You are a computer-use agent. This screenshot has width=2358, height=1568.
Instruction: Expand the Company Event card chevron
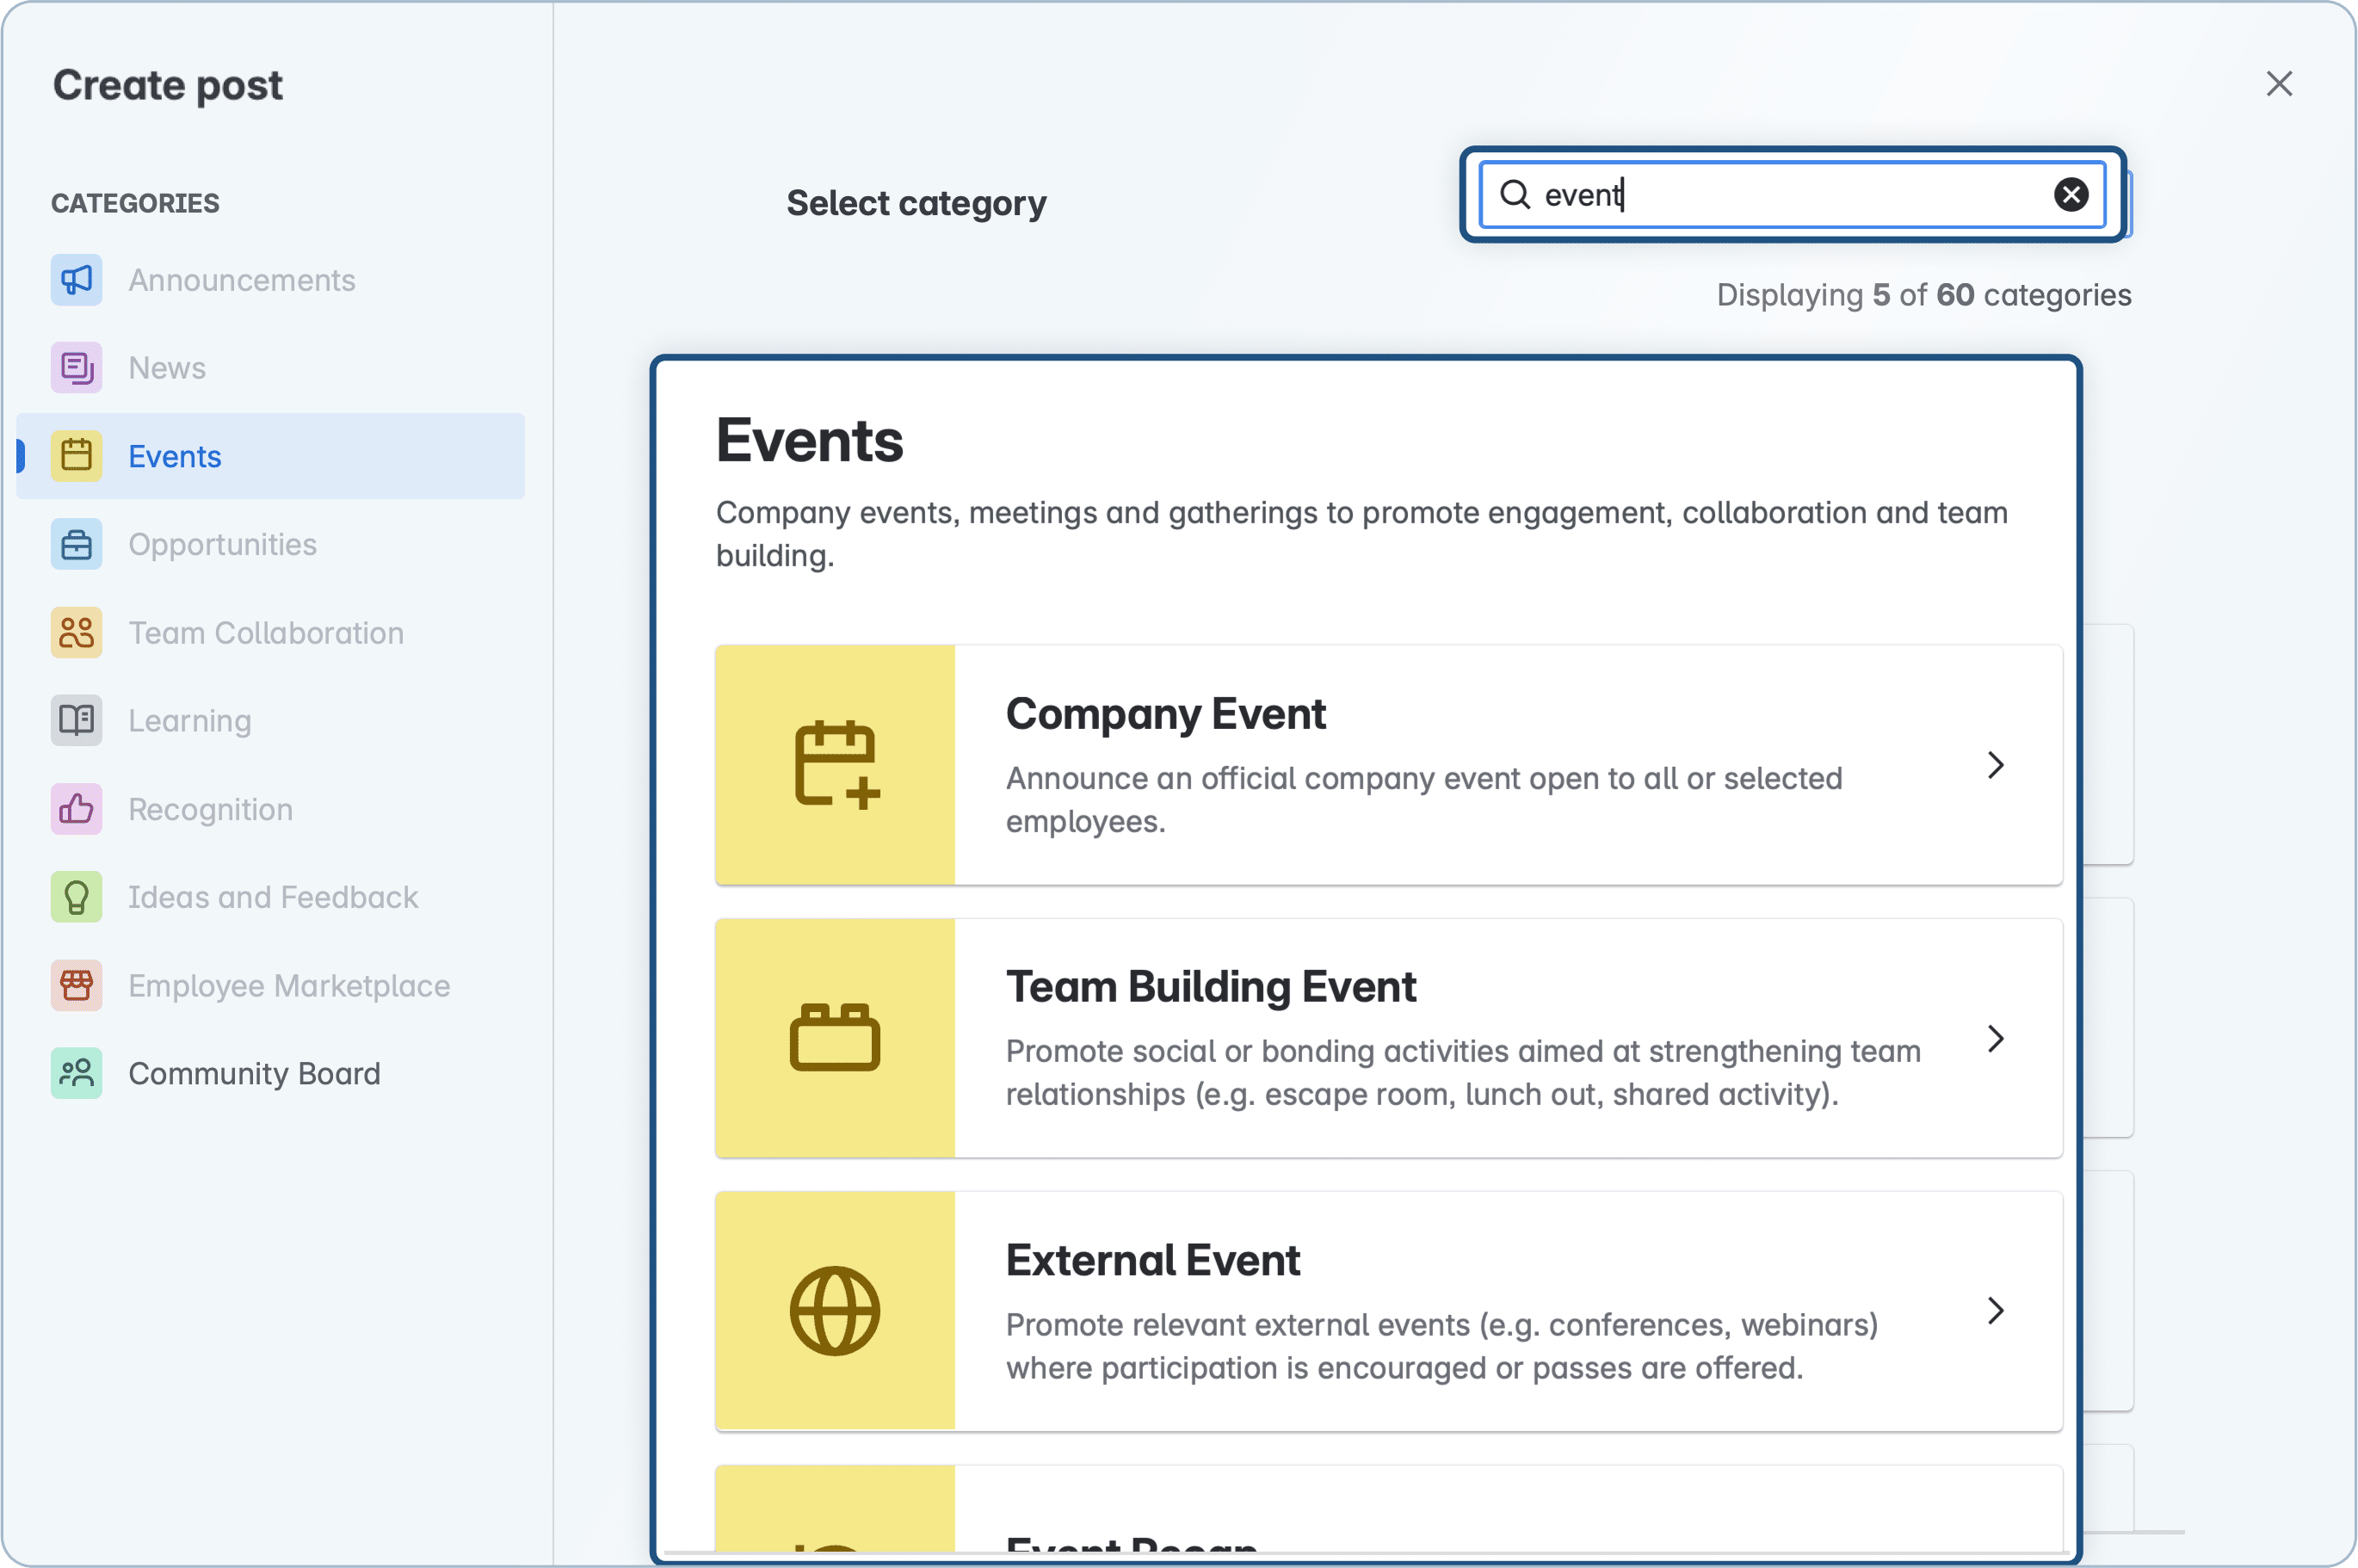coord(1996,765)
